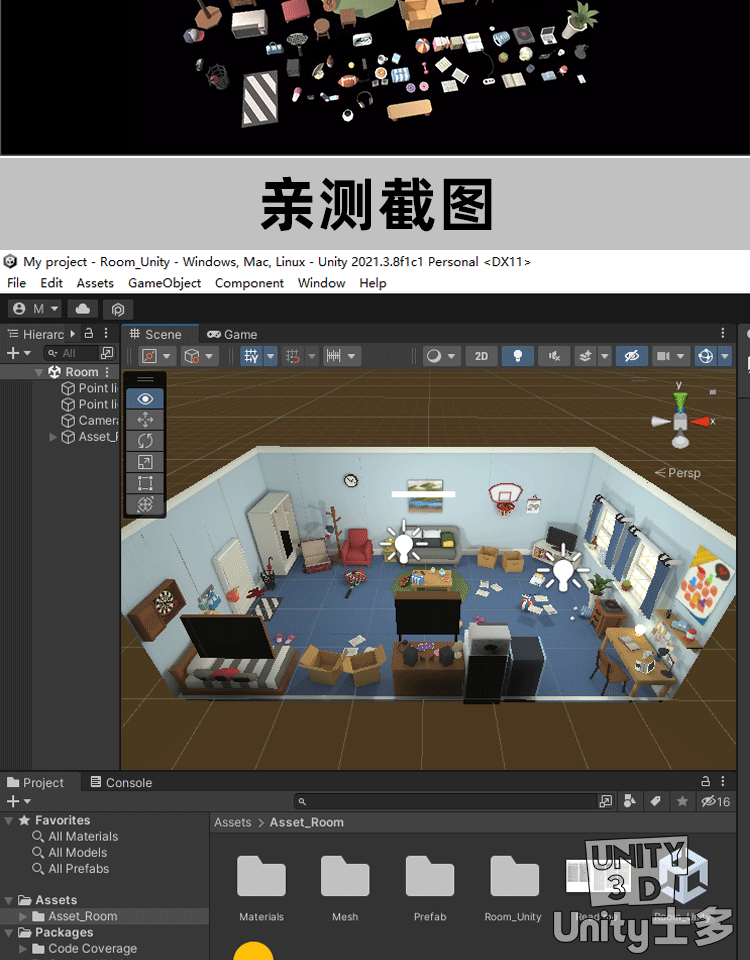Switch to the Console tab
This screenshot has height=960, width=750.
coord(121,782)
